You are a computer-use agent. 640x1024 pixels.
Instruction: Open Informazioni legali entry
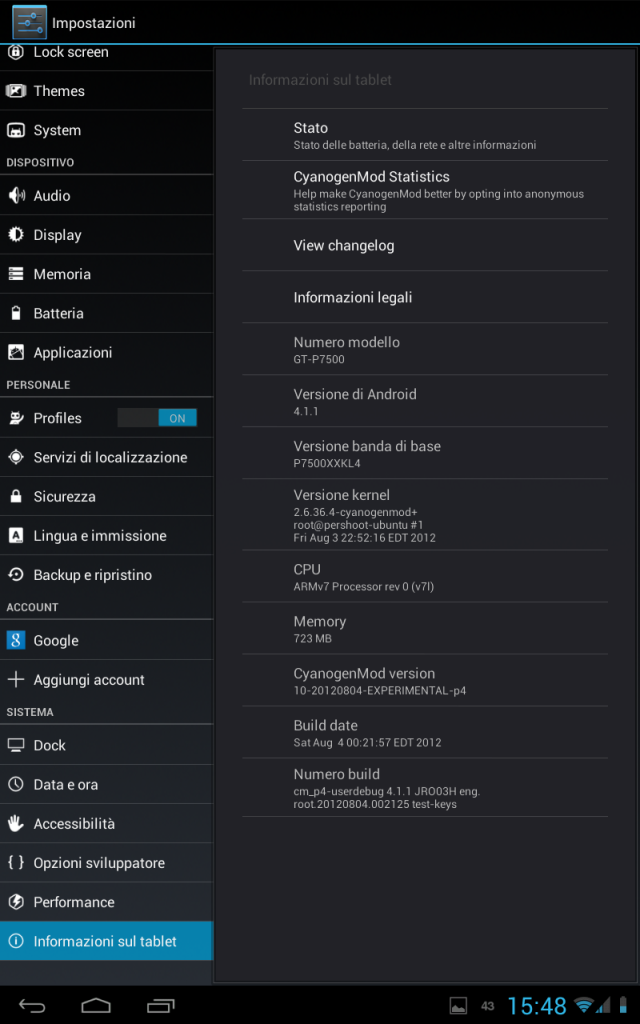click(x=425, y=297)
